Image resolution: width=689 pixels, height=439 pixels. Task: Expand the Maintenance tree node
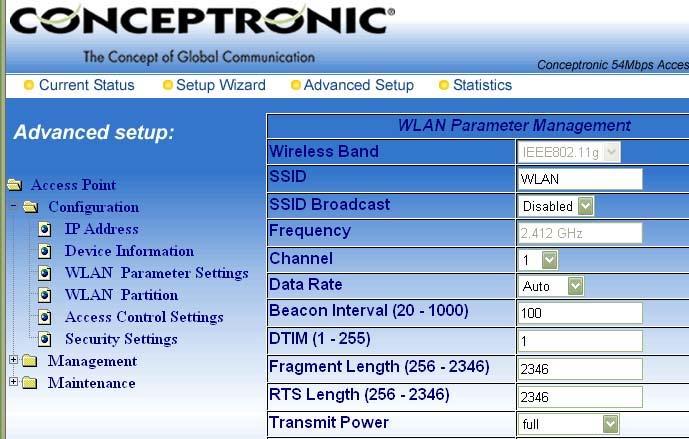tap(13, 381)
